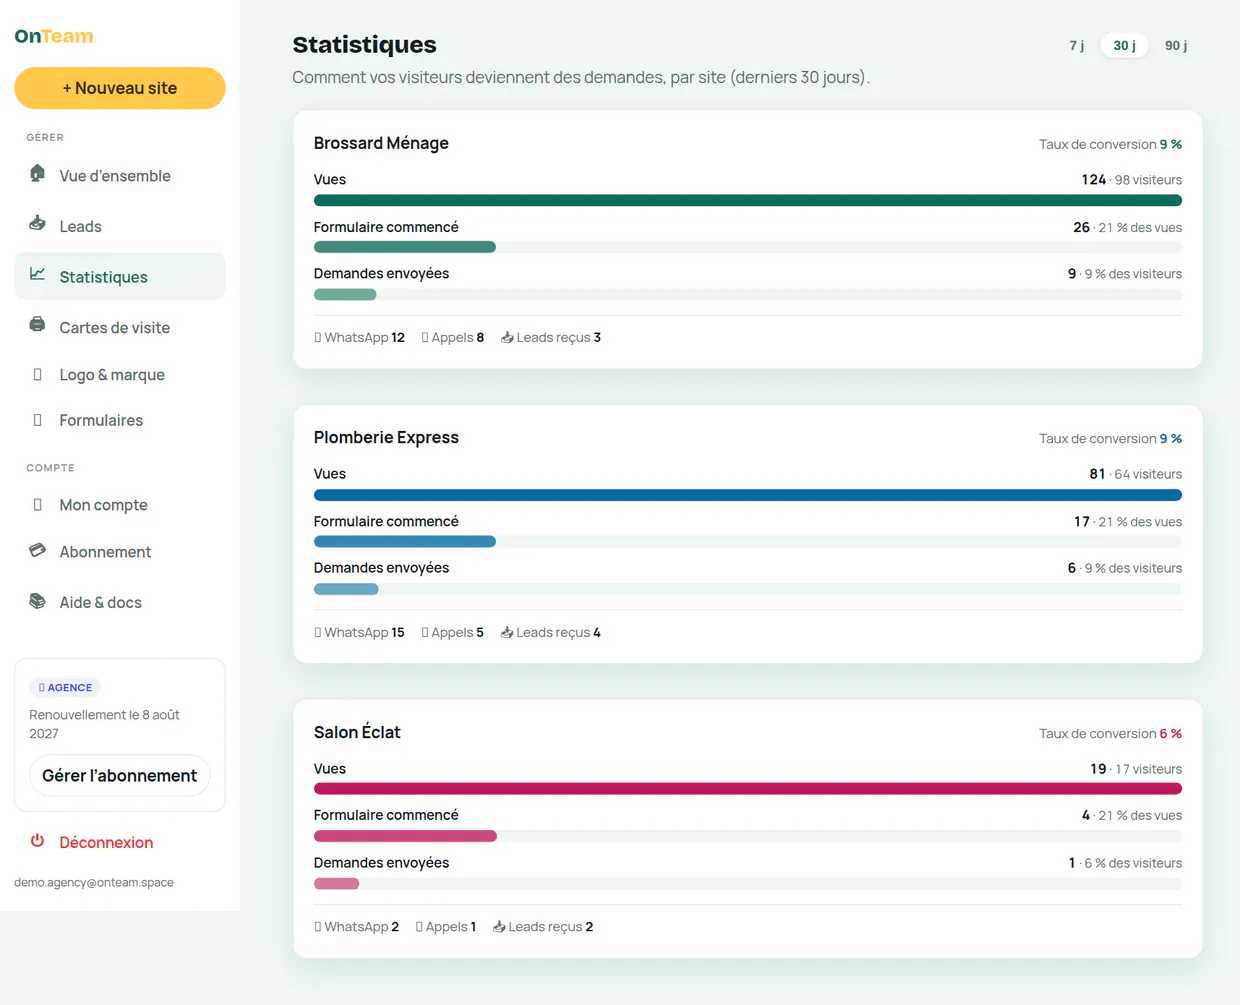The height and width of the screenshot is (1005, 1240).
Task: Open the Cartes de visite page
Action: tap(120, 328)
